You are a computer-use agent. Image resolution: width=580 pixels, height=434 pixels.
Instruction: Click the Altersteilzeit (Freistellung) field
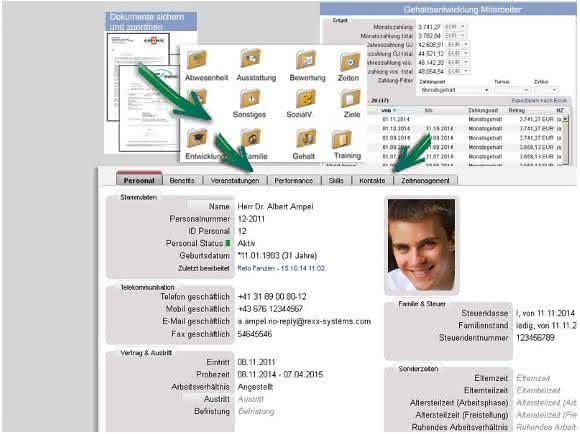pos(547,415)
